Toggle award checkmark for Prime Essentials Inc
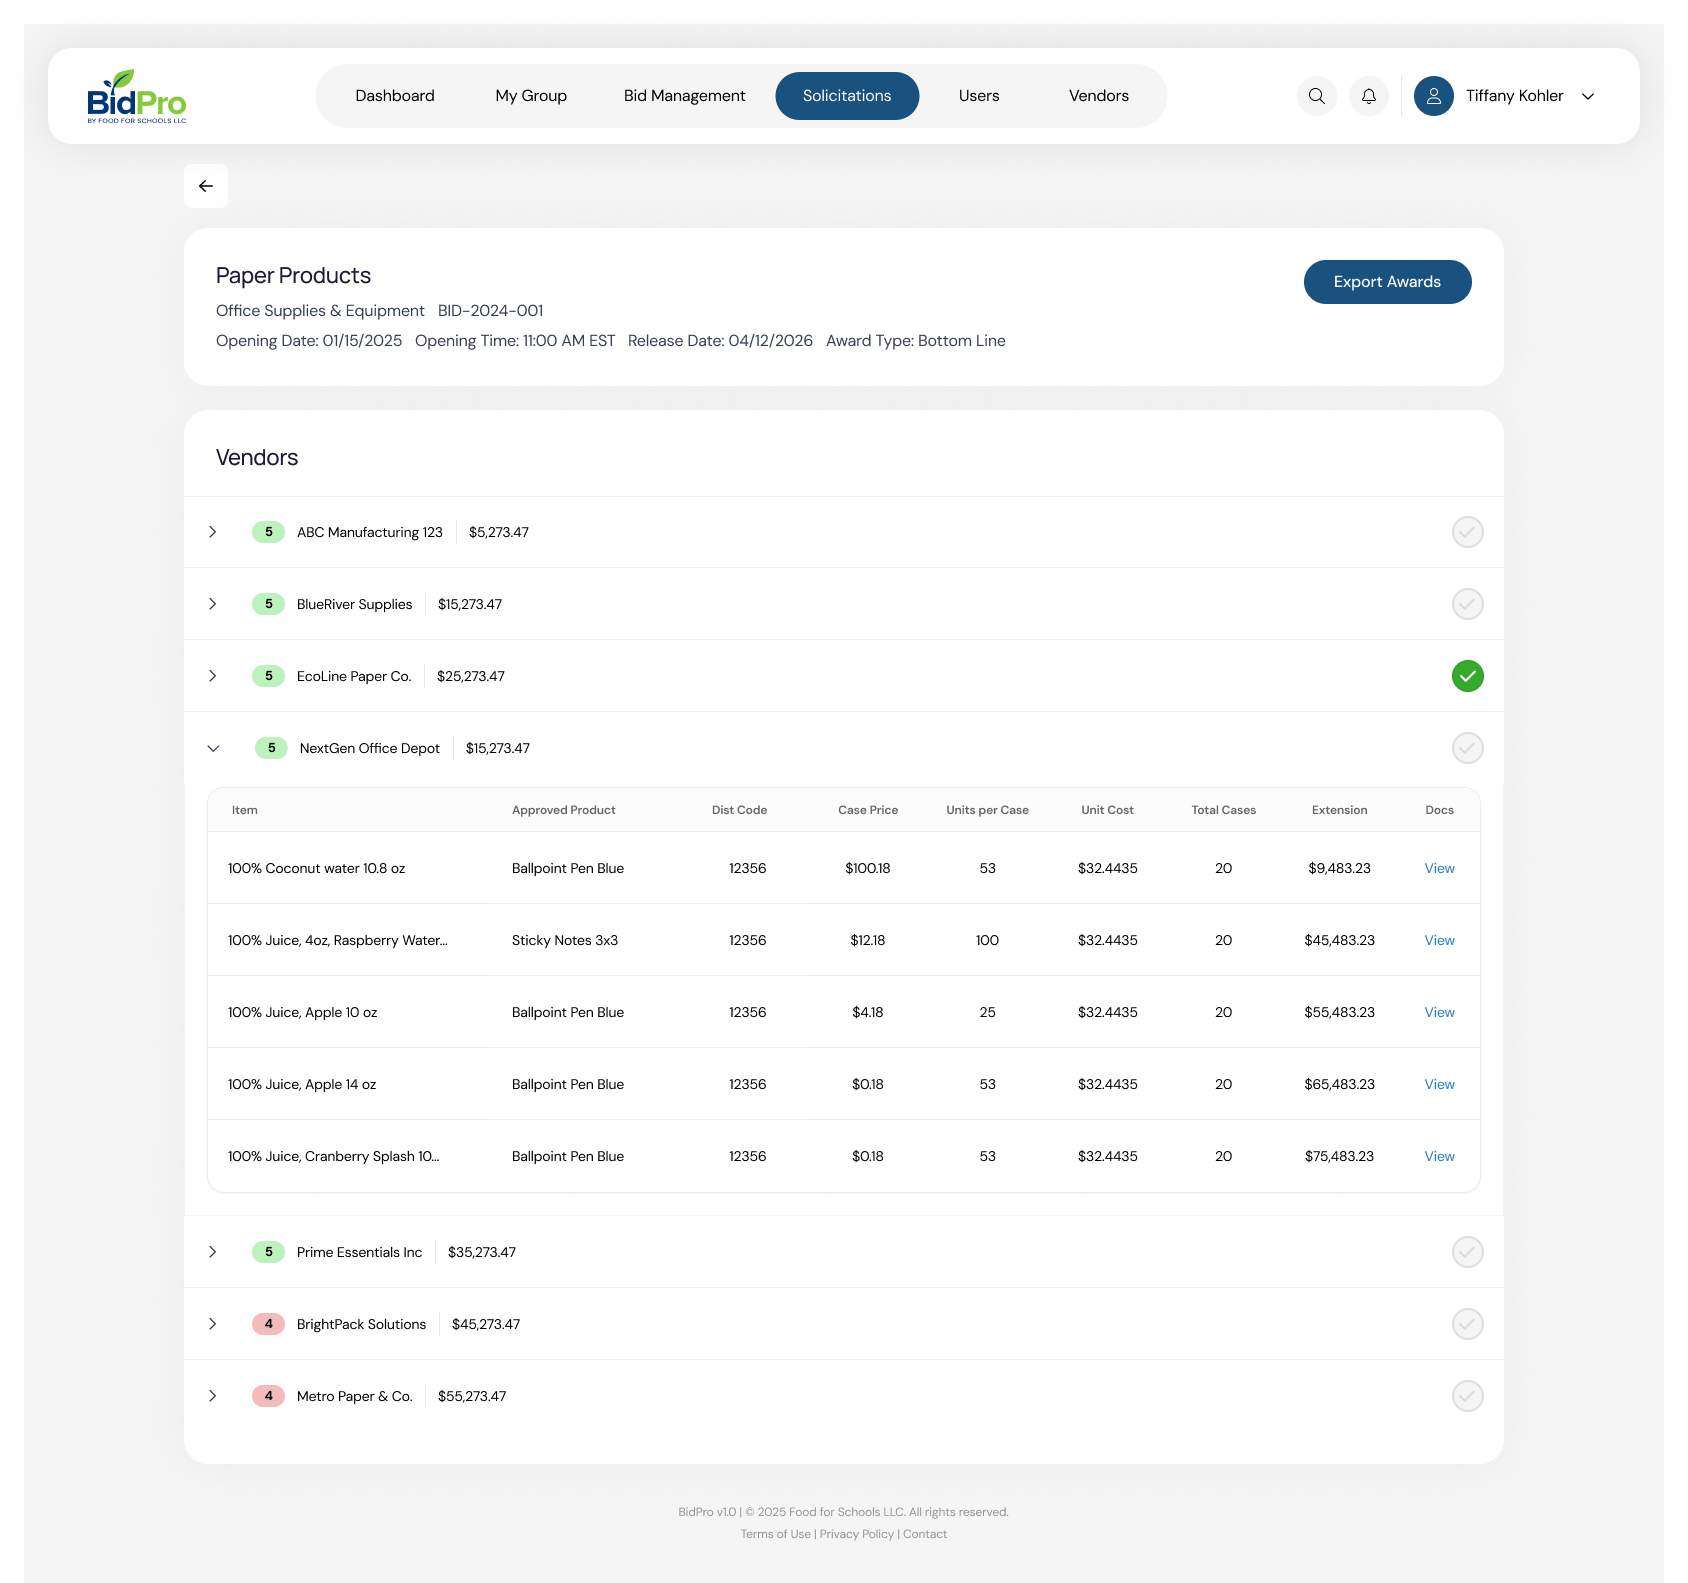Viewport: 1688px width, 1583px height. click(x=1467, y=1252)
